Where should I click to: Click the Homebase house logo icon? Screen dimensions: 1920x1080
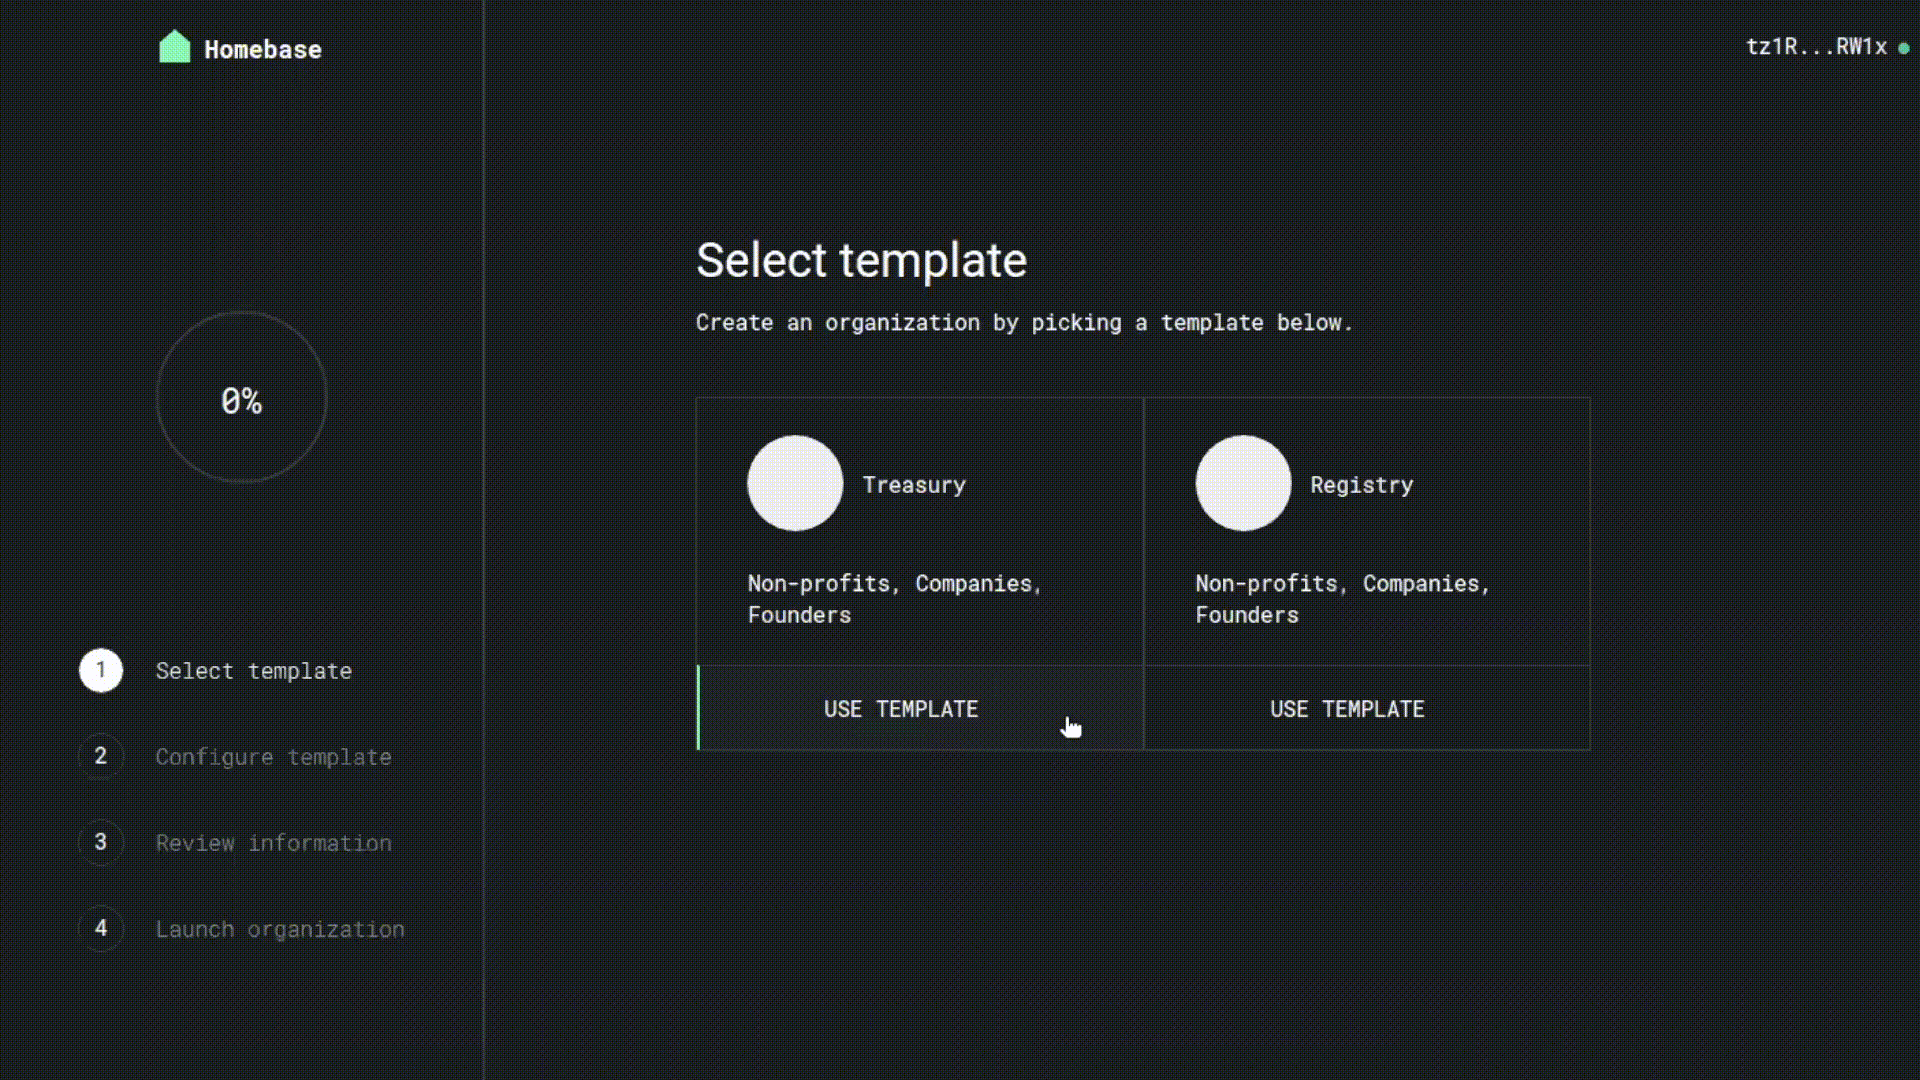point(174,47)
